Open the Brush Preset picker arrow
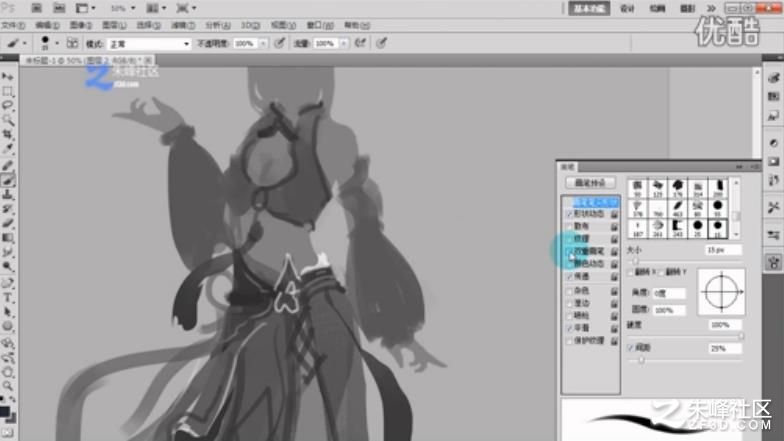 click(x=57, y=44)
